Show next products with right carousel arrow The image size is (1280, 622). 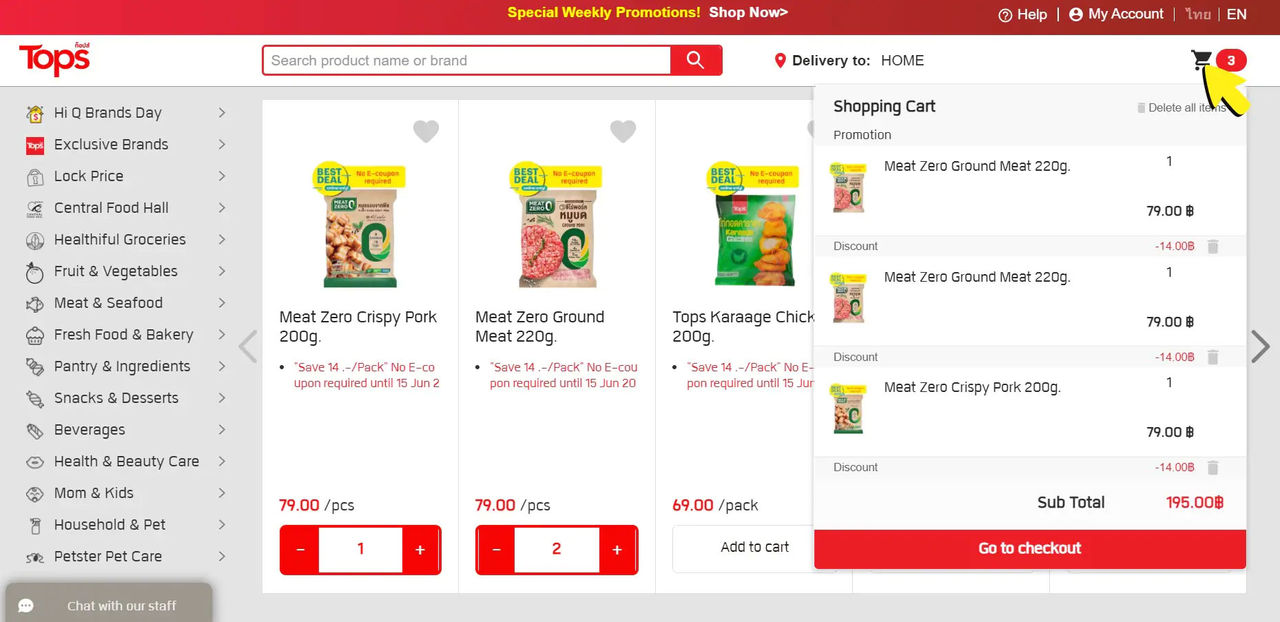click(x=1260, y=347)
